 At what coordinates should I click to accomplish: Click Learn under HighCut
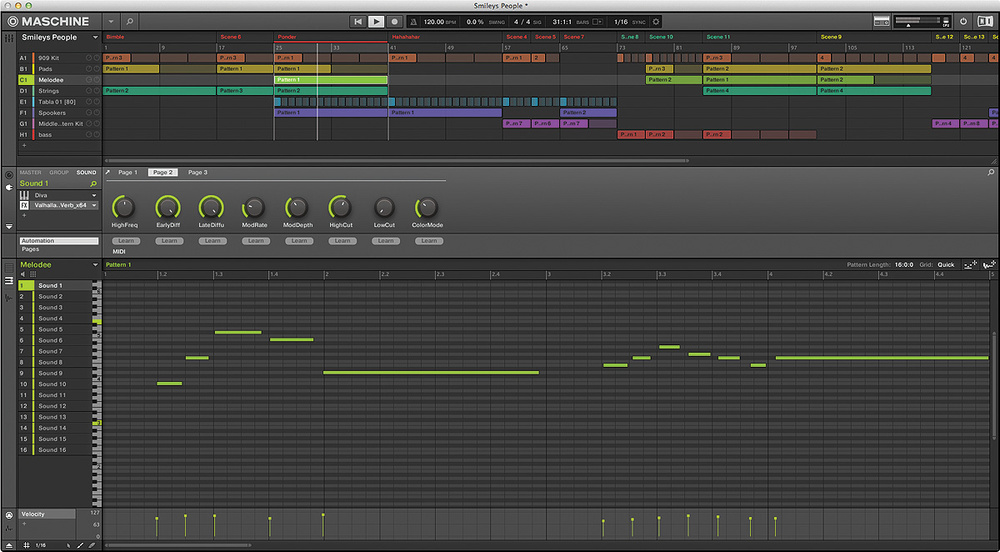point(342,241)
